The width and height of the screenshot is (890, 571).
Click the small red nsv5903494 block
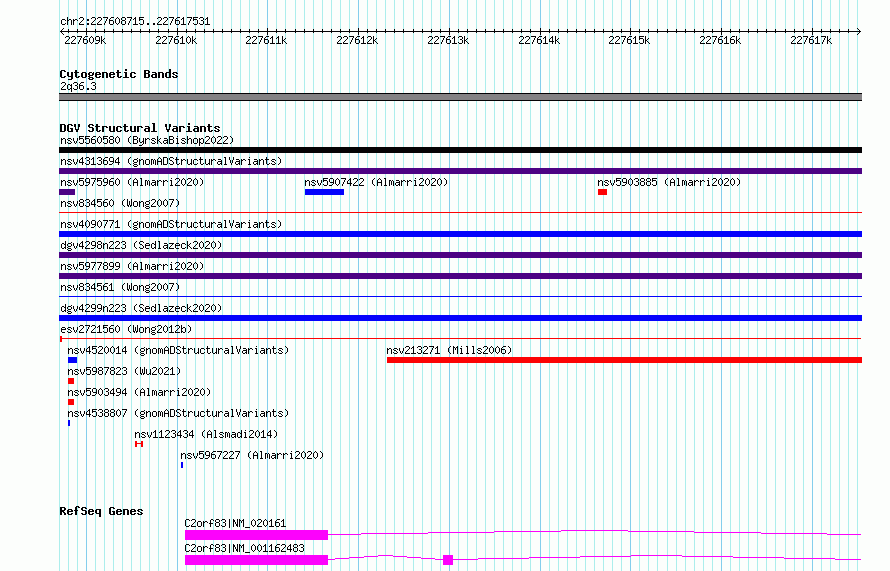71,402
